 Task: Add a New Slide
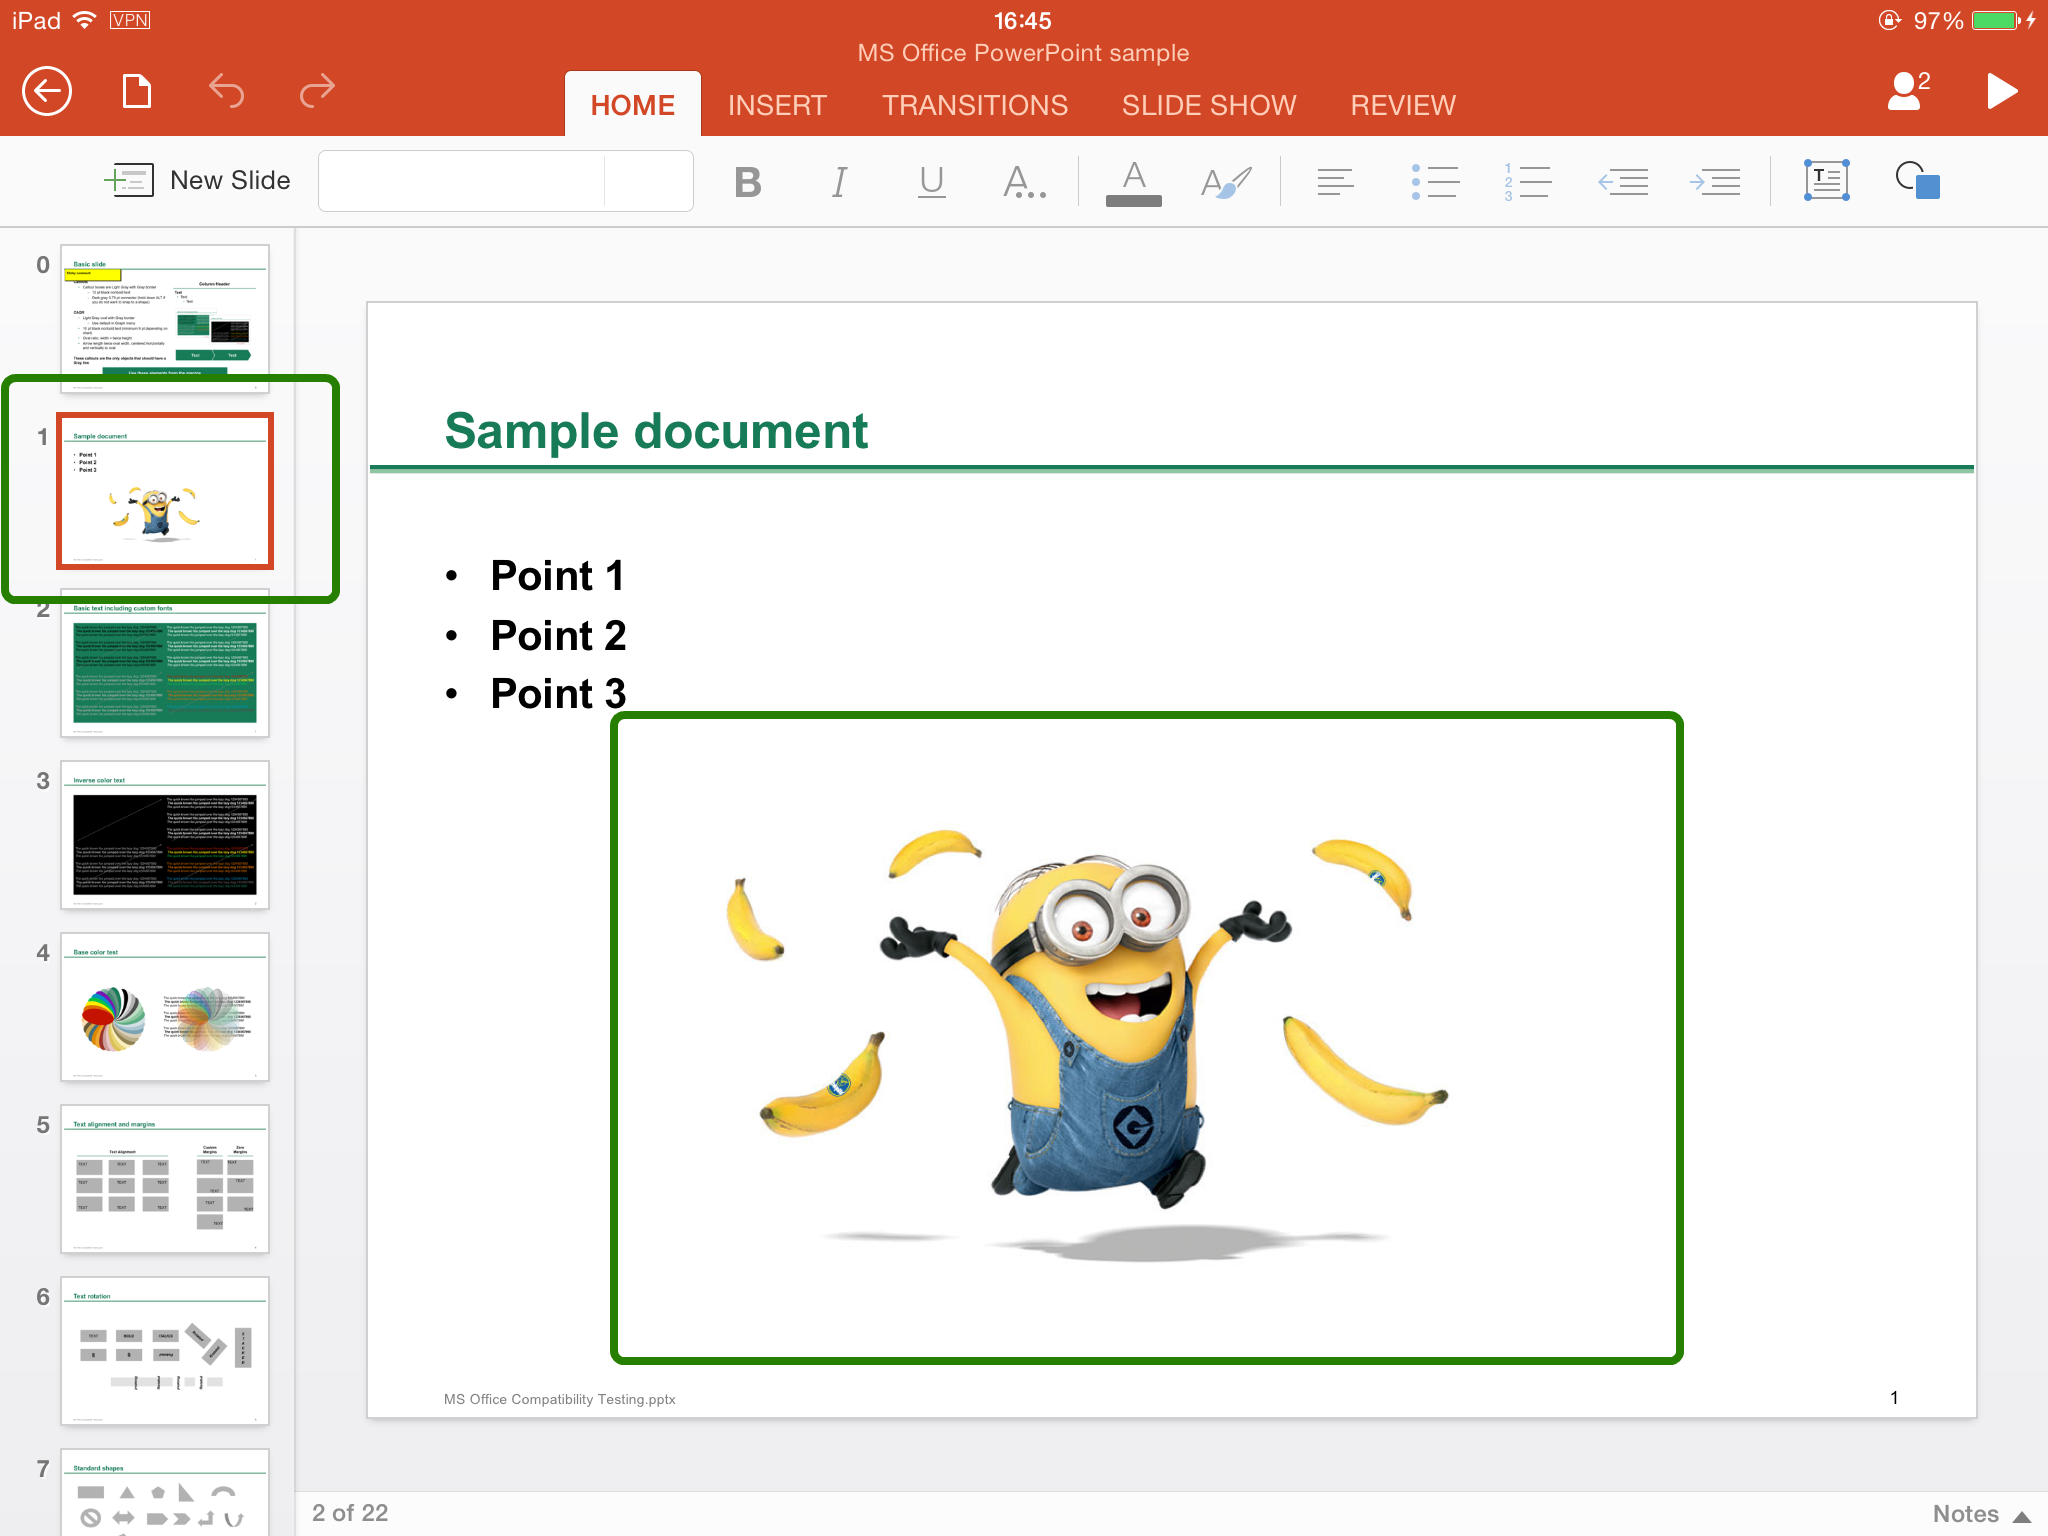pos(197,181)
